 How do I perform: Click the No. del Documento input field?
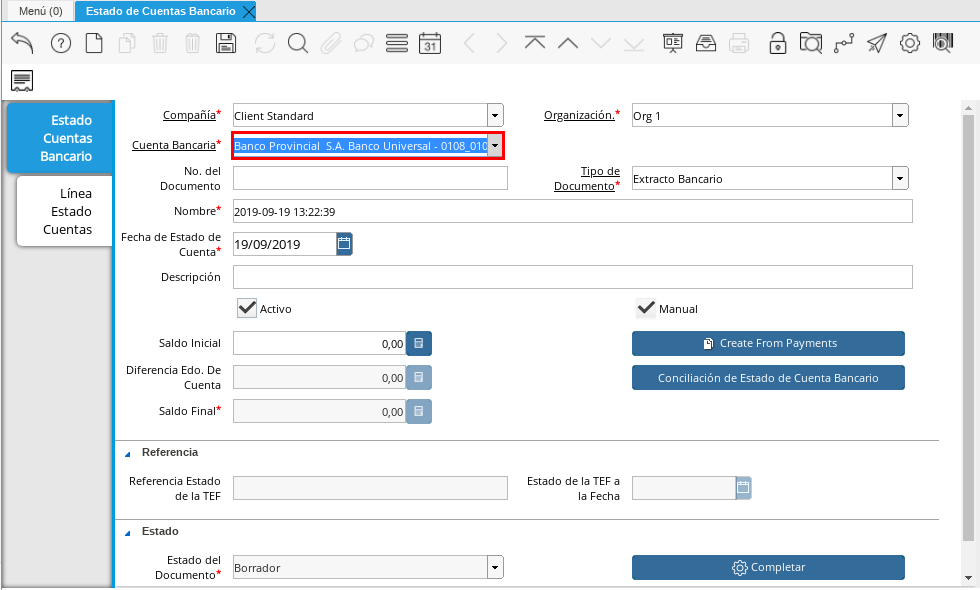pos(370,178)
